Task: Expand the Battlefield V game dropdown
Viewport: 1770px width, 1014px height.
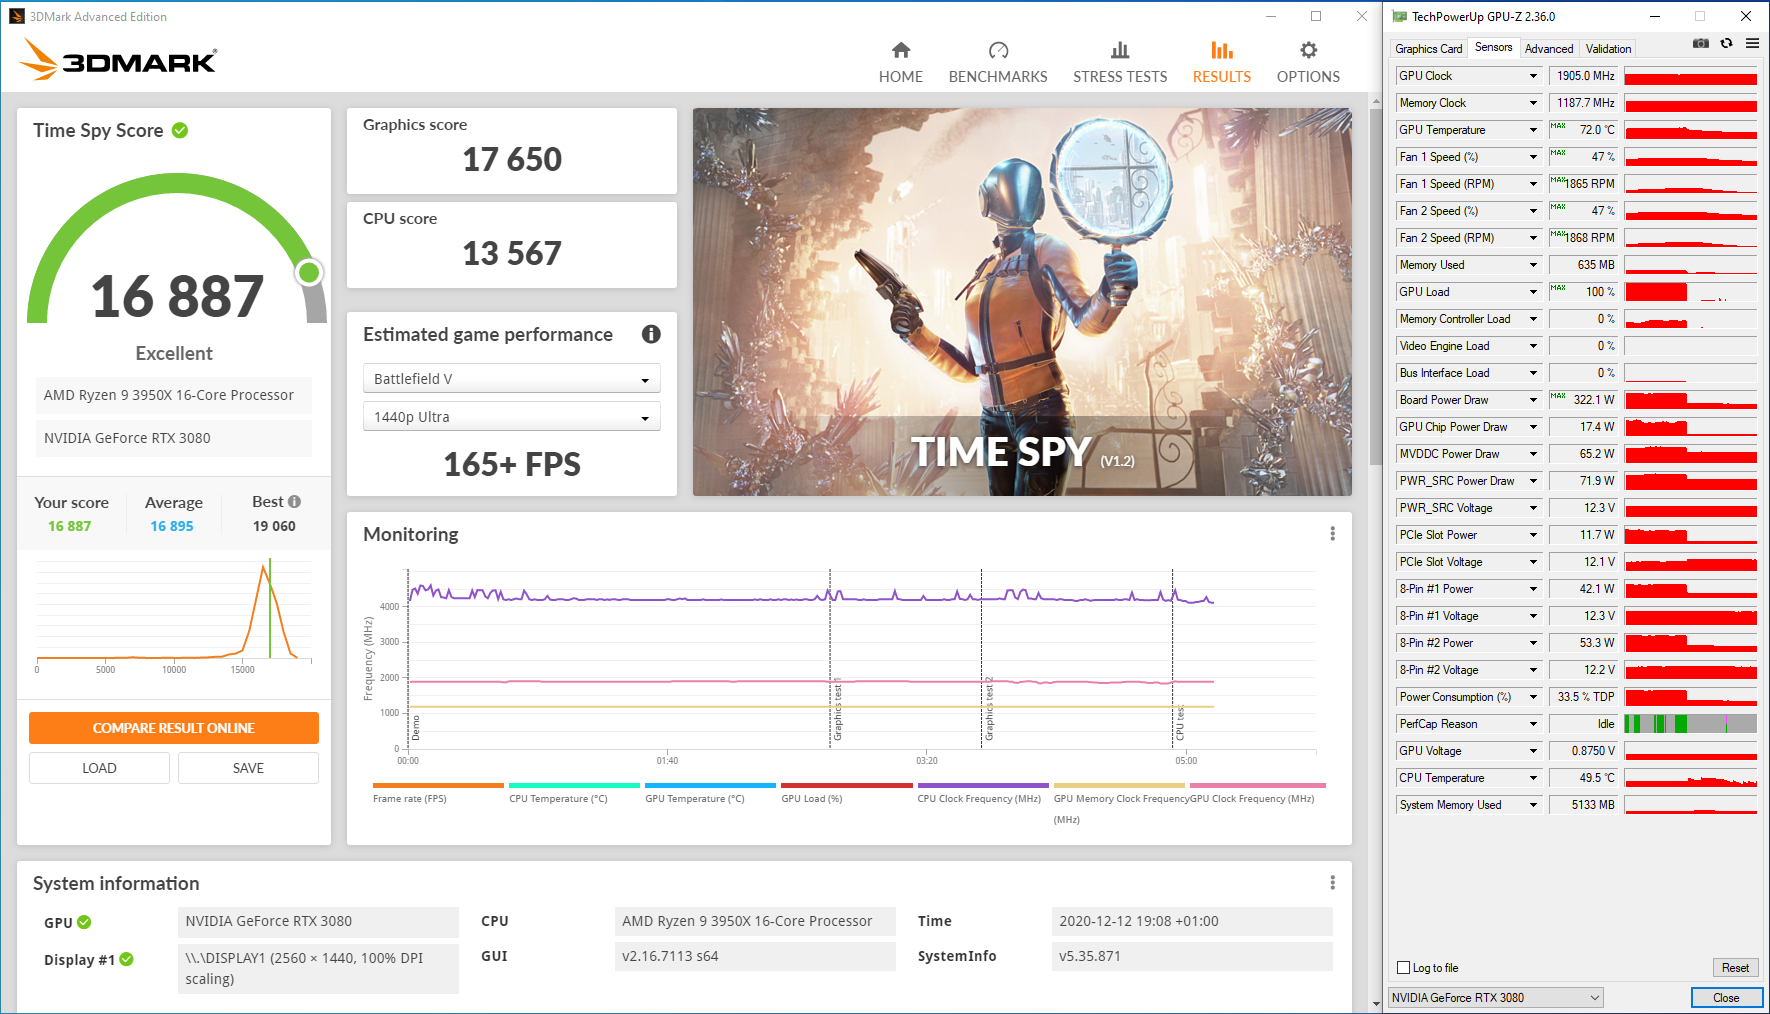Action: point(511,379)
